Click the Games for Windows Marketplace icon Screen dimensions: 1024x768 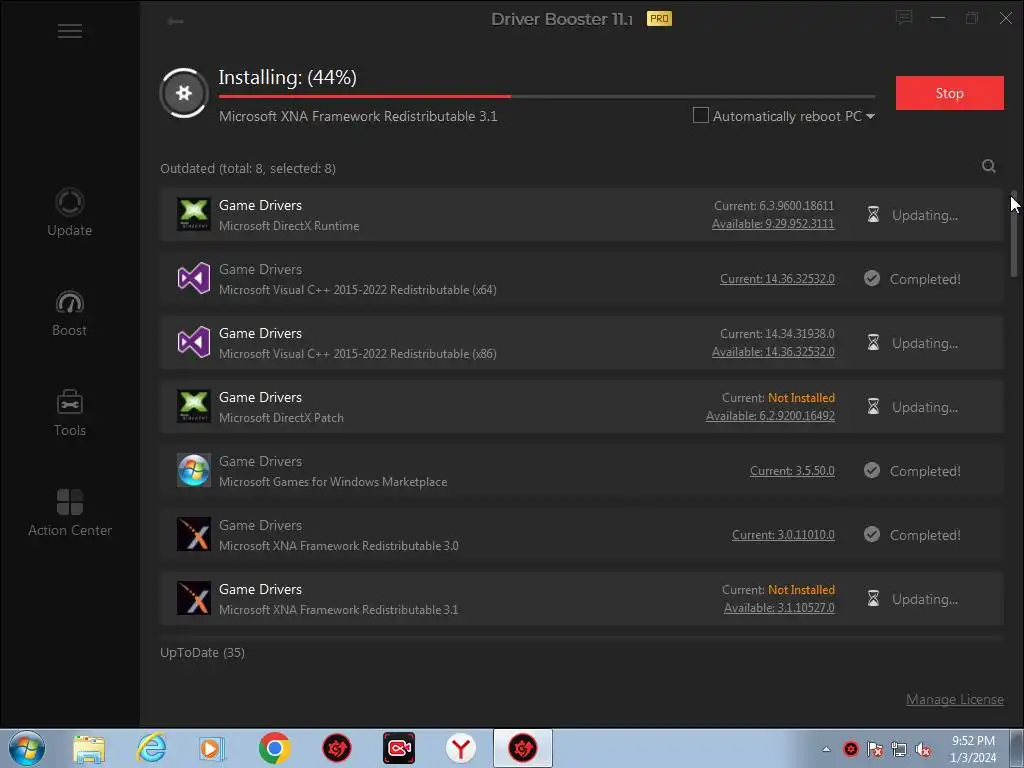pos(194,470)
